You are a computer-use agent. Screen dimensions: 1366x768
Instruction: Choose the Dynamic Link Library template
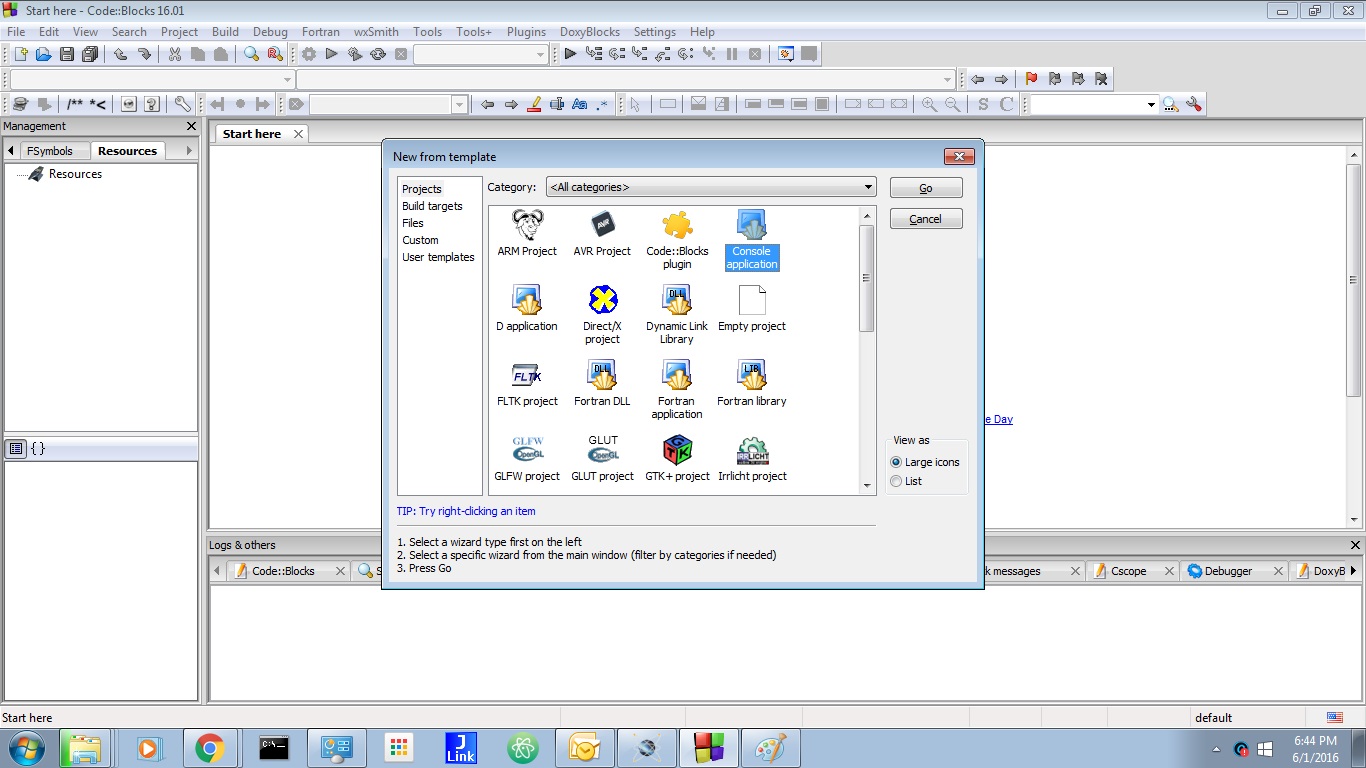click(x=676, y=312)
